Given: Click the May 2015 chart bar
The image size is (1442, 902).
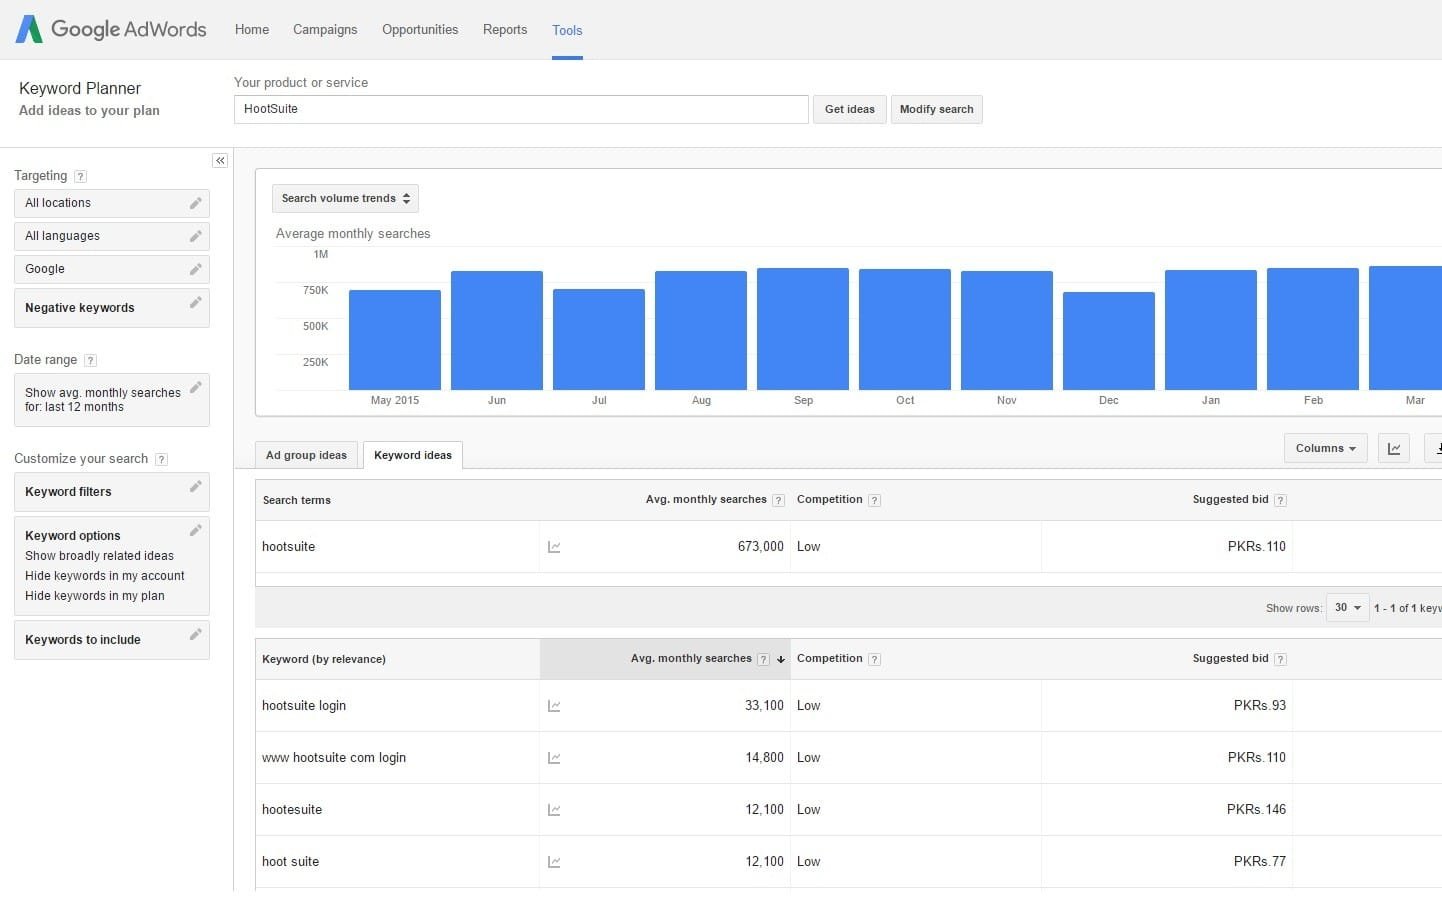Looking at the screenshot, I should point(395,340).
